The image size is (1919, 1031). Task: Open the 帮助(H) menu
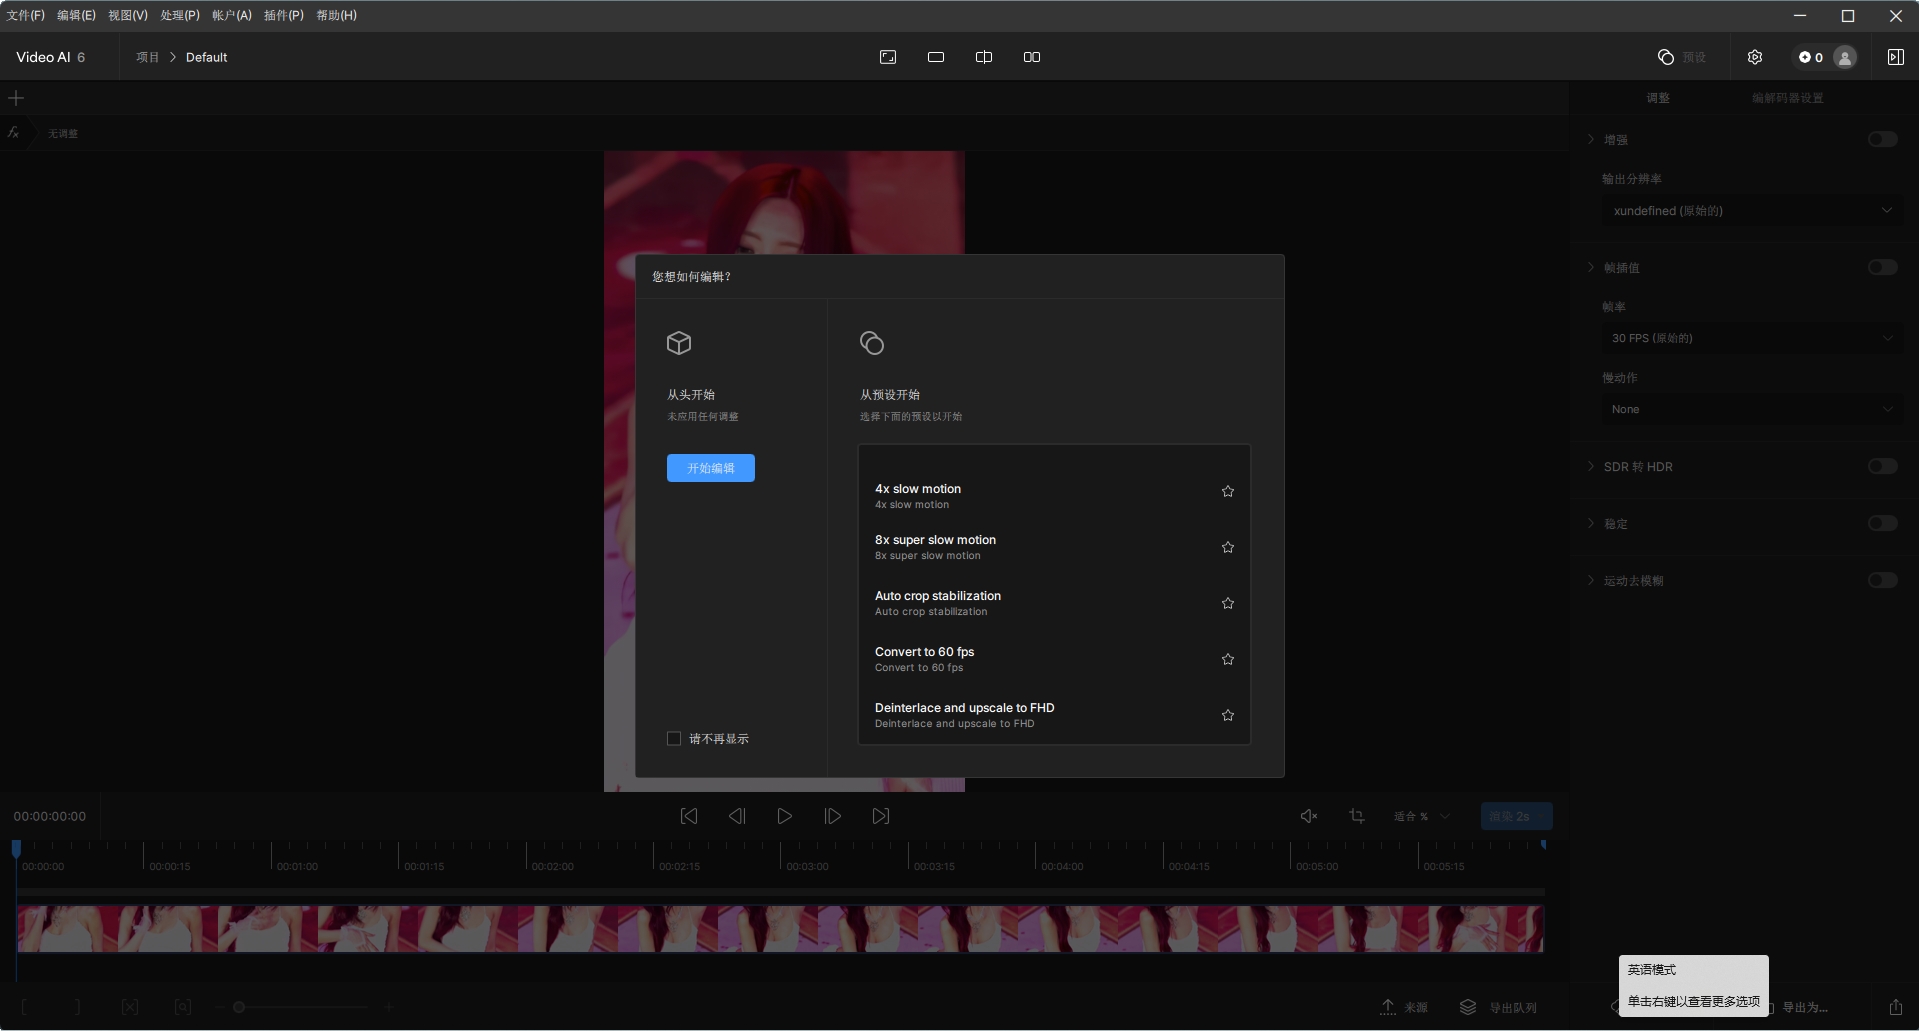tap(336, 15)
